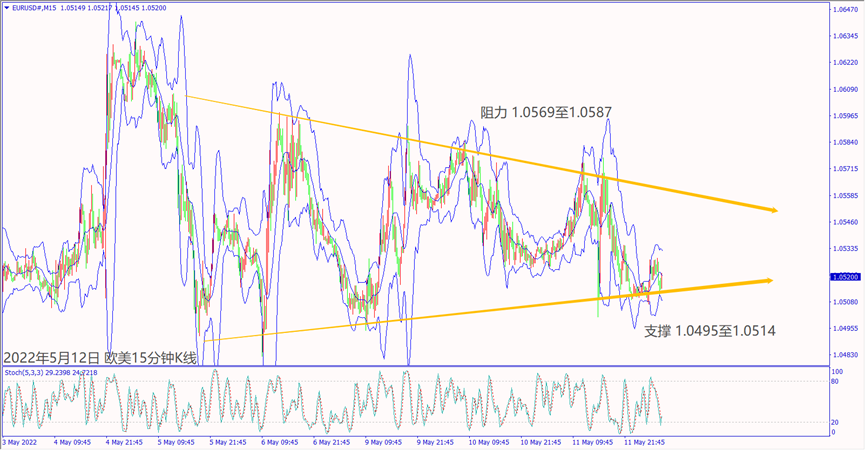
Task: Click the EURUSD#,M15 chart symbol title
Action: [34, 8]
